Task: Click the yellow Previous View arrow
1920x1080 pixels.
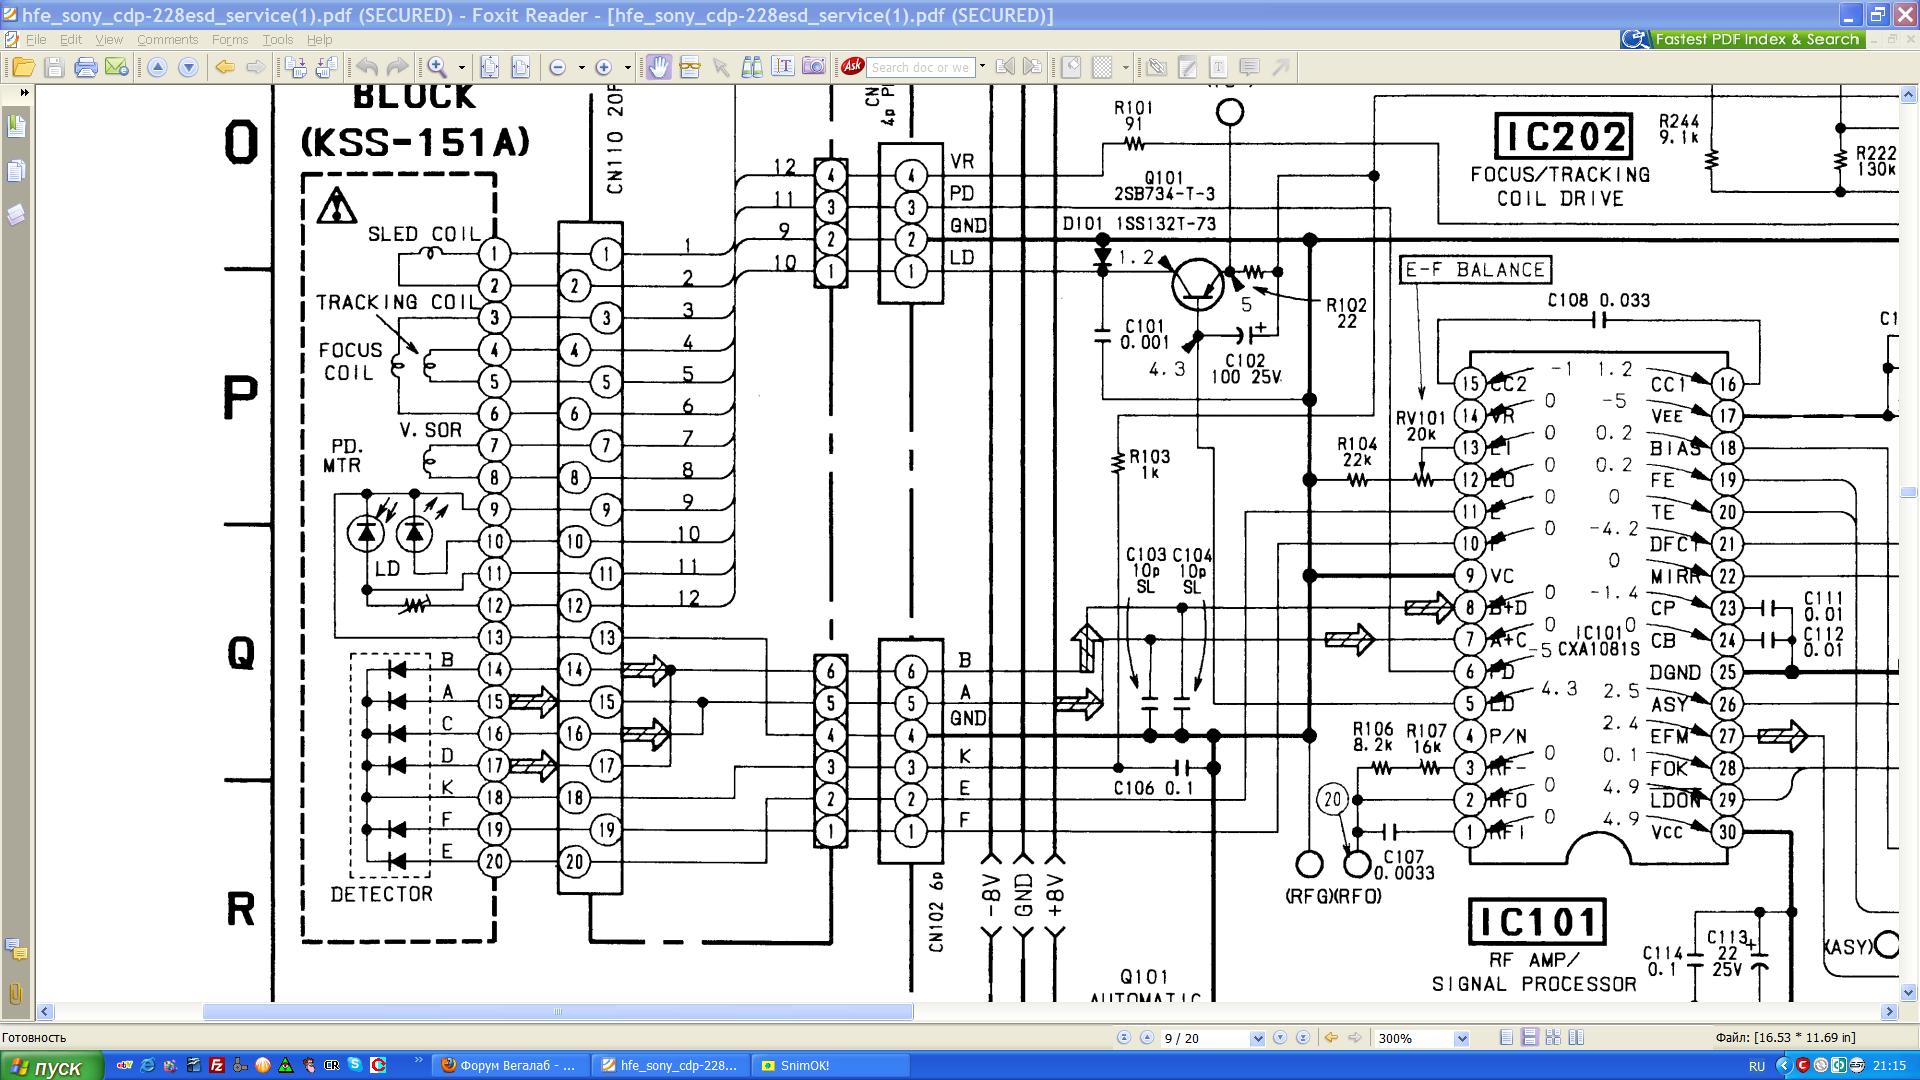Action: click(225, 67)
